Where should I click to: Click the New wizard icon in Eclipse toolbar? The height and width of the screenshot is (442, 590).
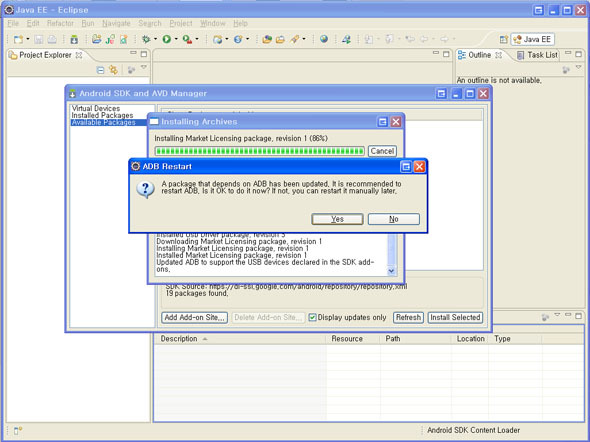coord(18,39)
